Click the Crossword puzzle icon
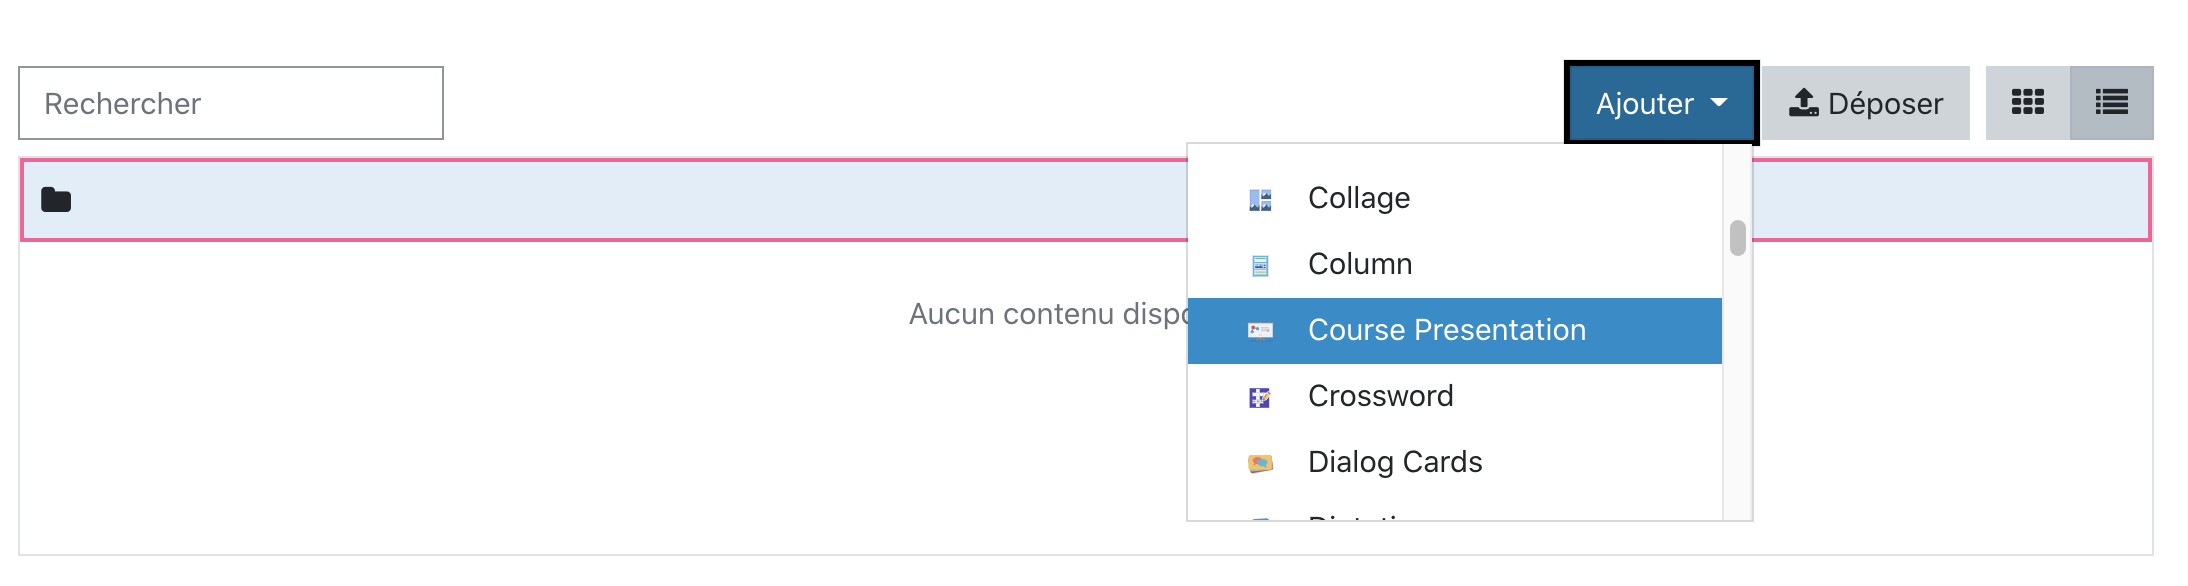 [x=1260, y=398]
